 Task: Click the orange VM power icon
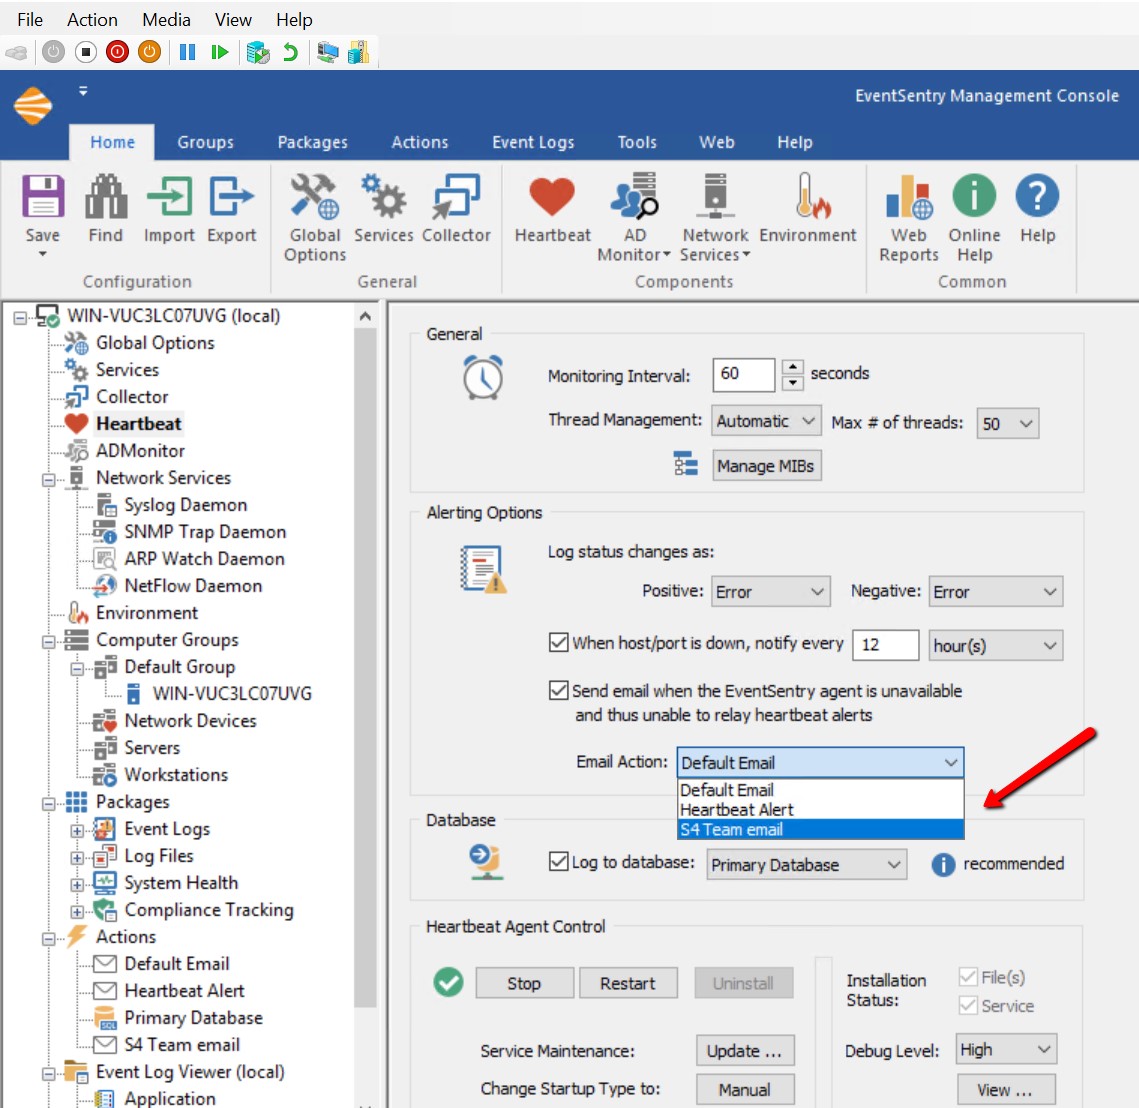150,52
